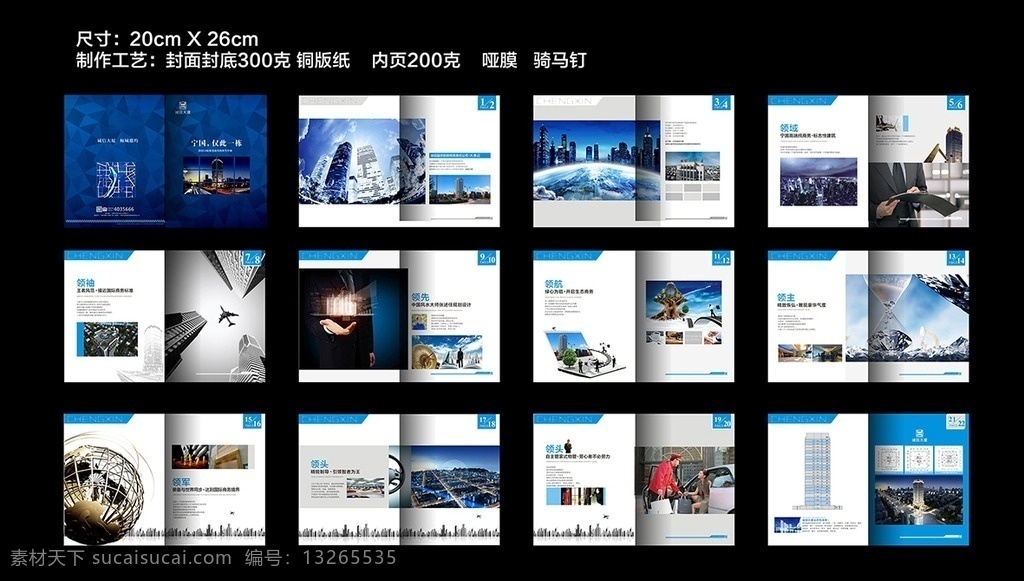Select the pages 21/22 back spread

click(868, 479)
